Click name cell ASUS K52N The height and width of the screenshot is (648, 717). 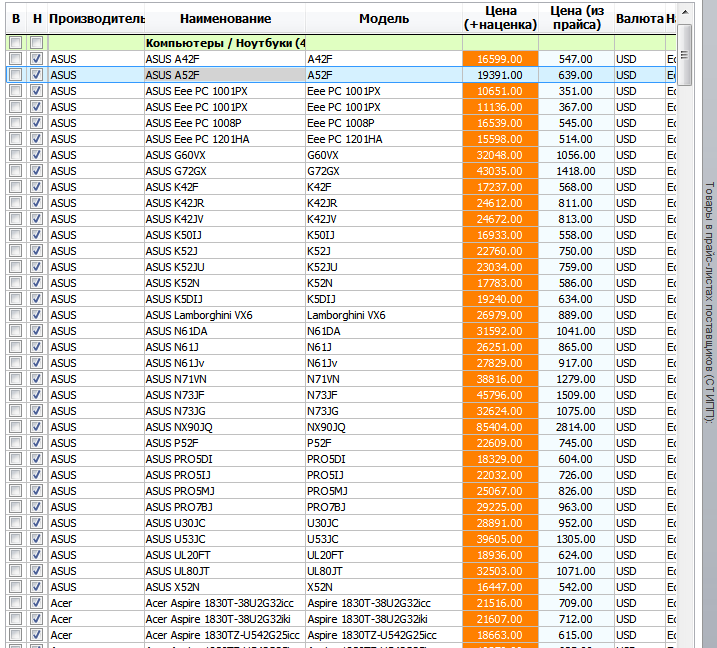coord(225,283)
